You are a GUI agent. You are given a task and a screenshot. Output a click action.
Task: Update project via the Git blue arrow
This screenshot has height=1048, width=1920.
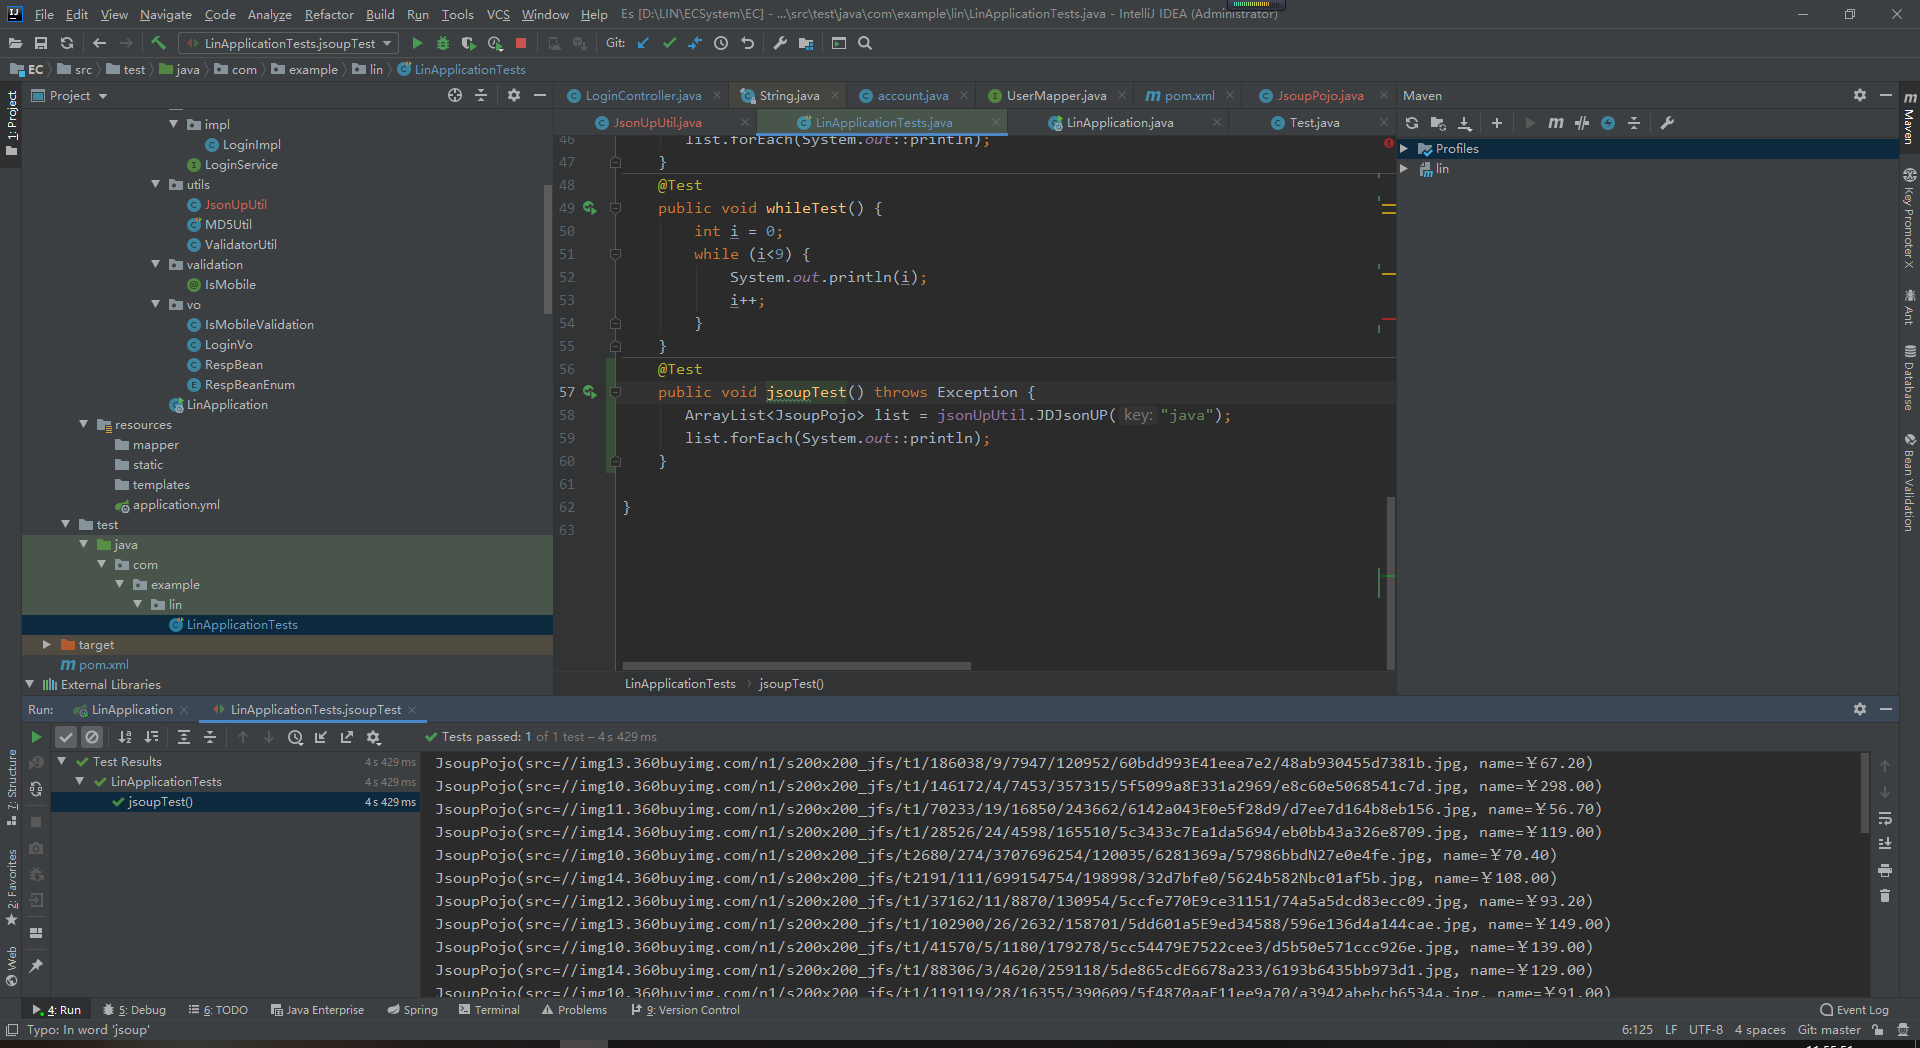643,43
